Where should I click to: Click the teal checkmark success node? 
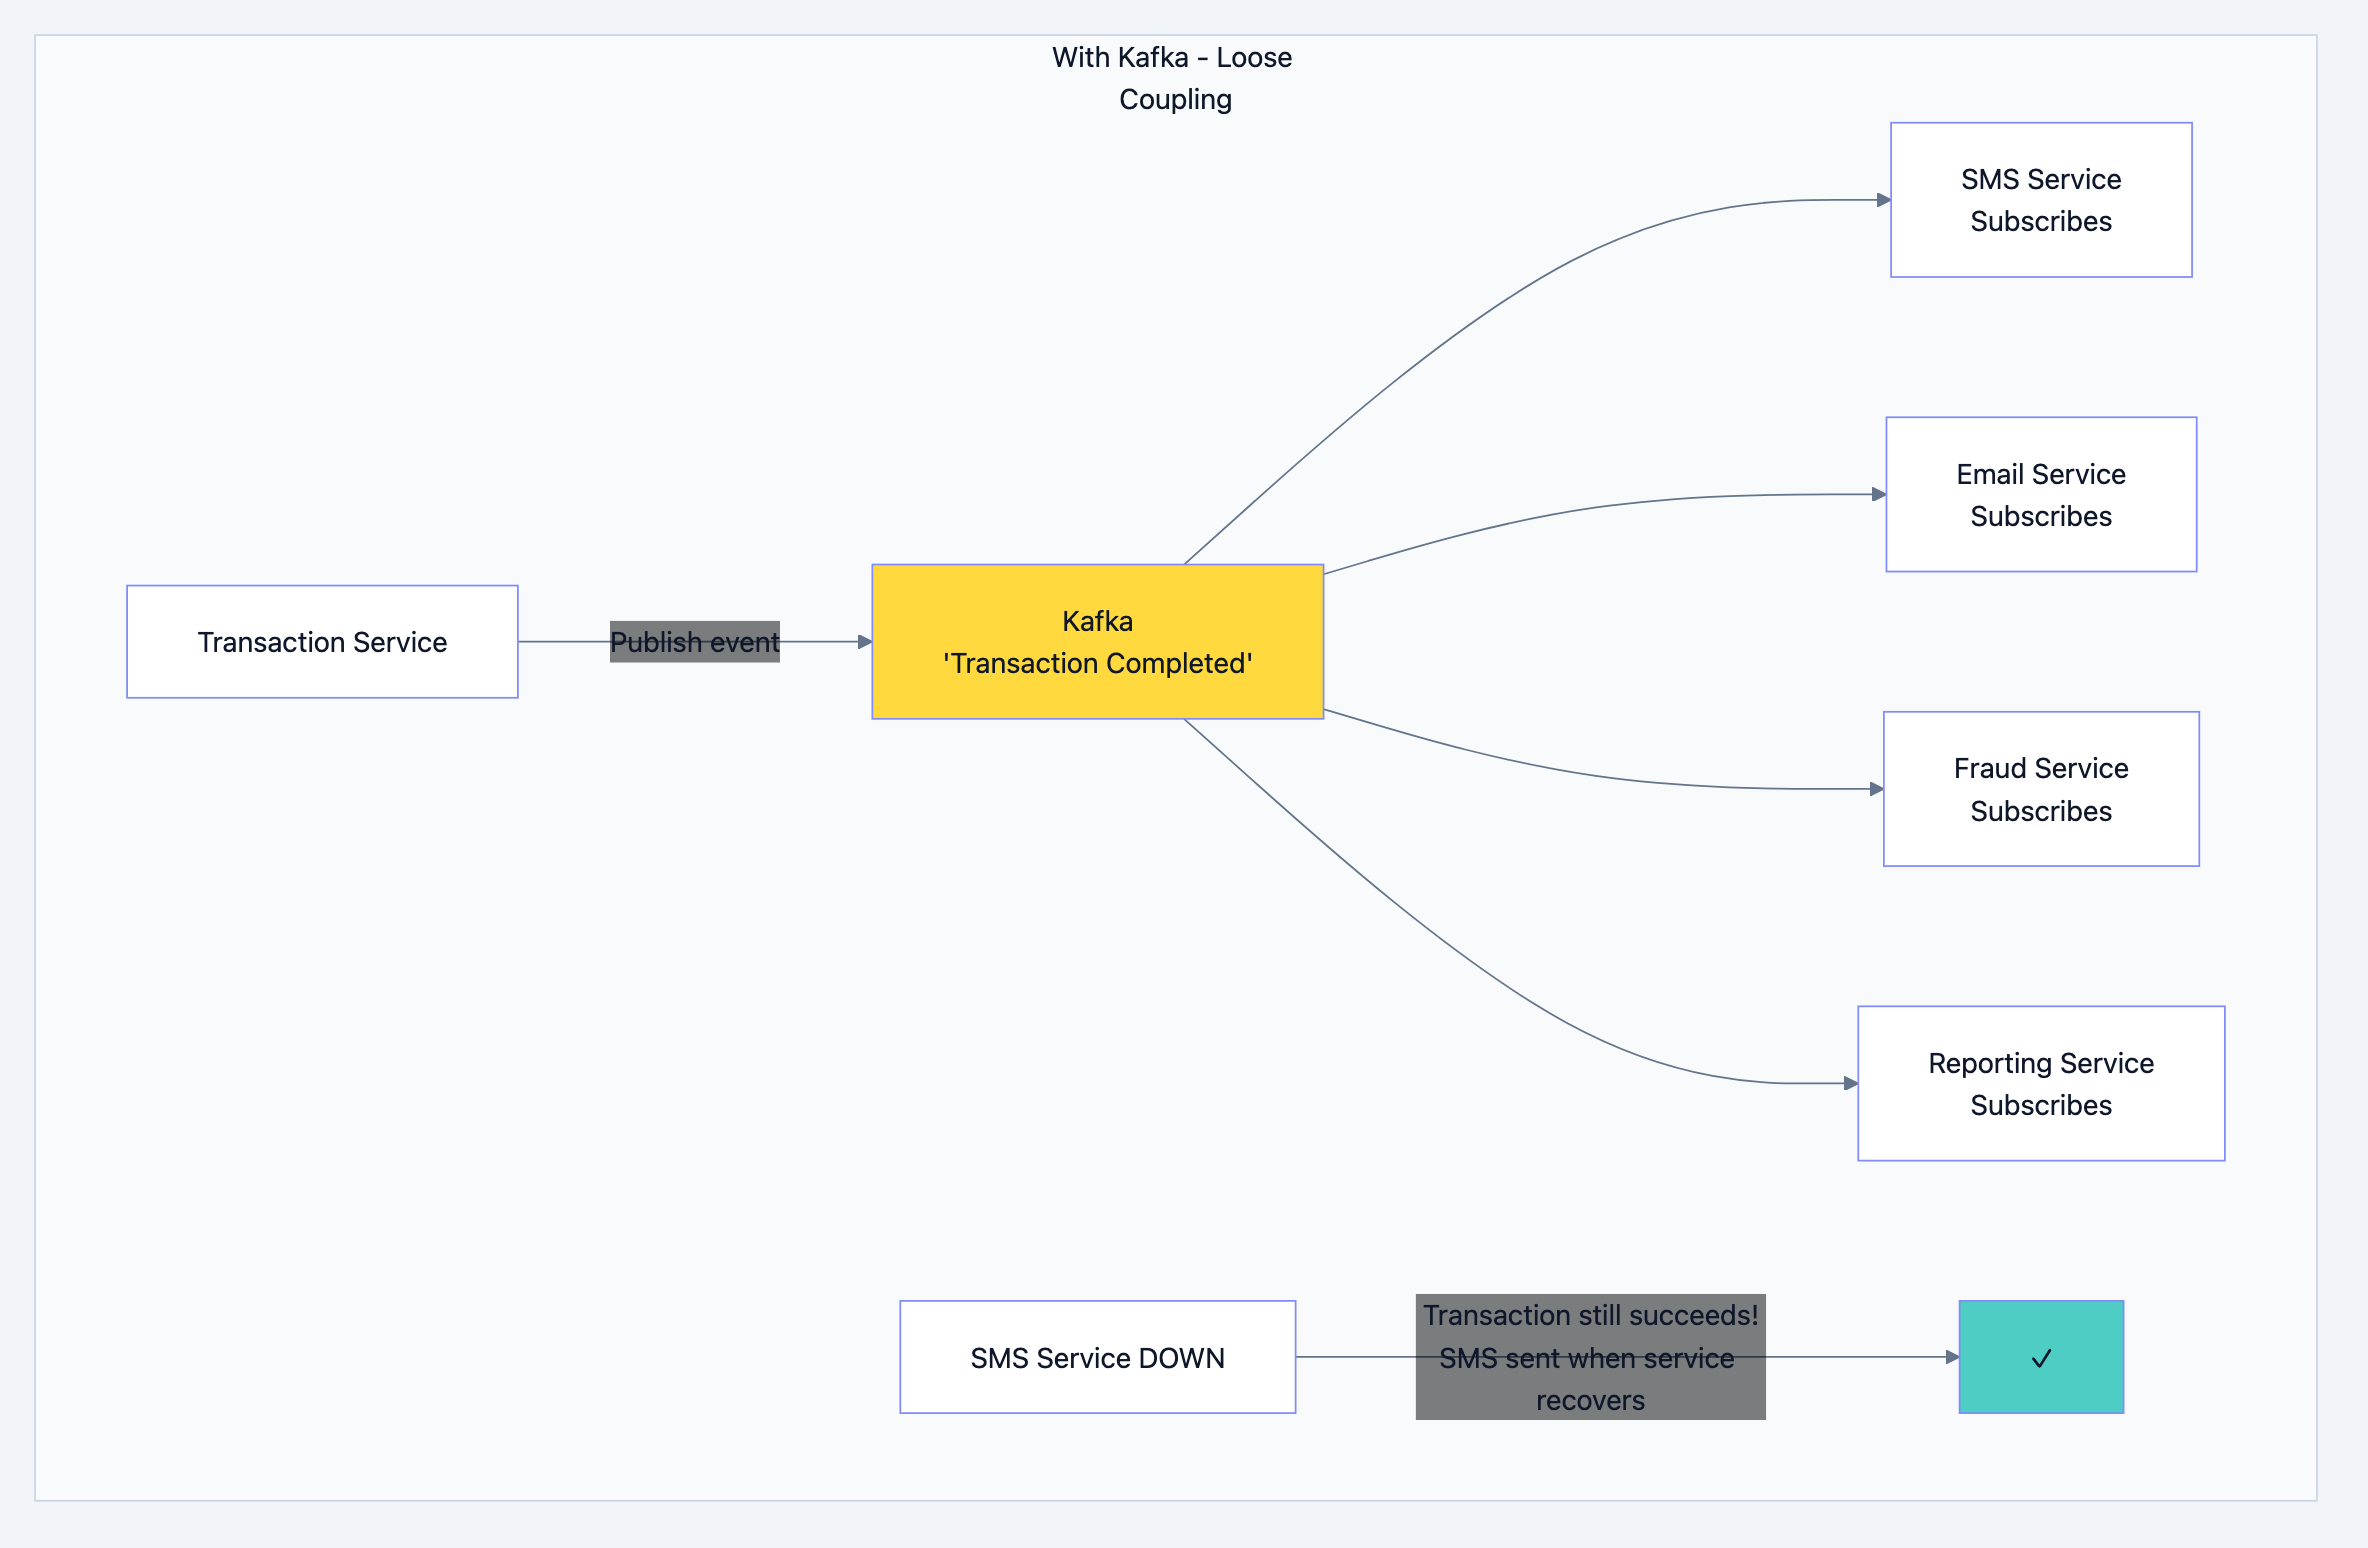point(2040,1357)
